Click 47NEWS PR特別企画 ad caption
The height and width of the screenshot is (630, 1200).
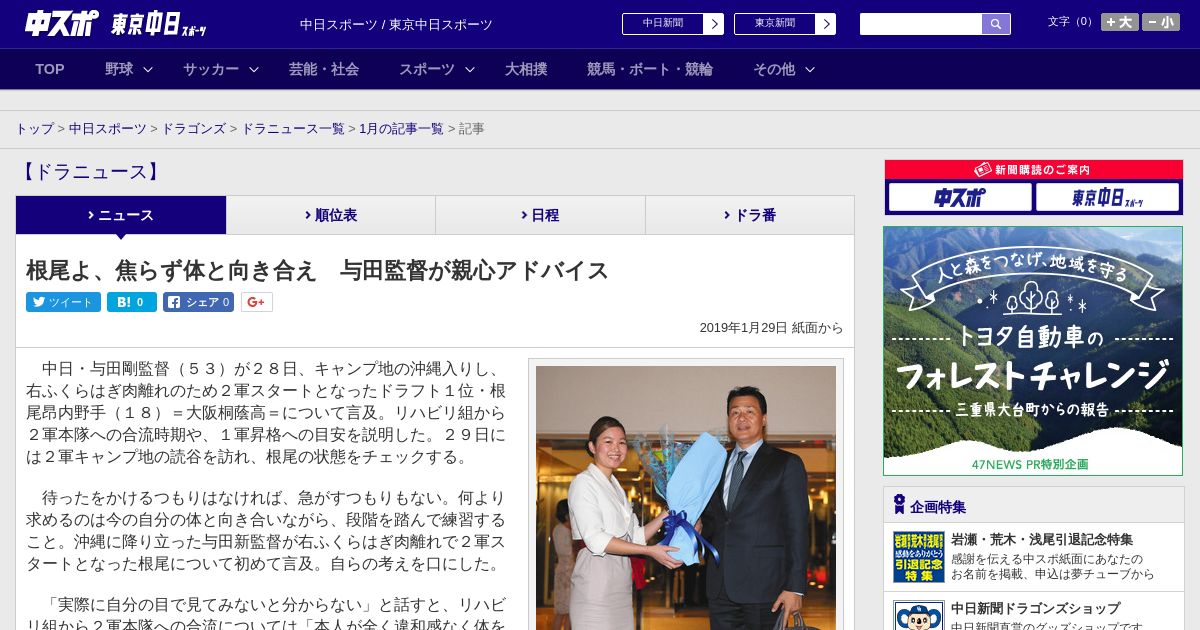(1030, 465)
